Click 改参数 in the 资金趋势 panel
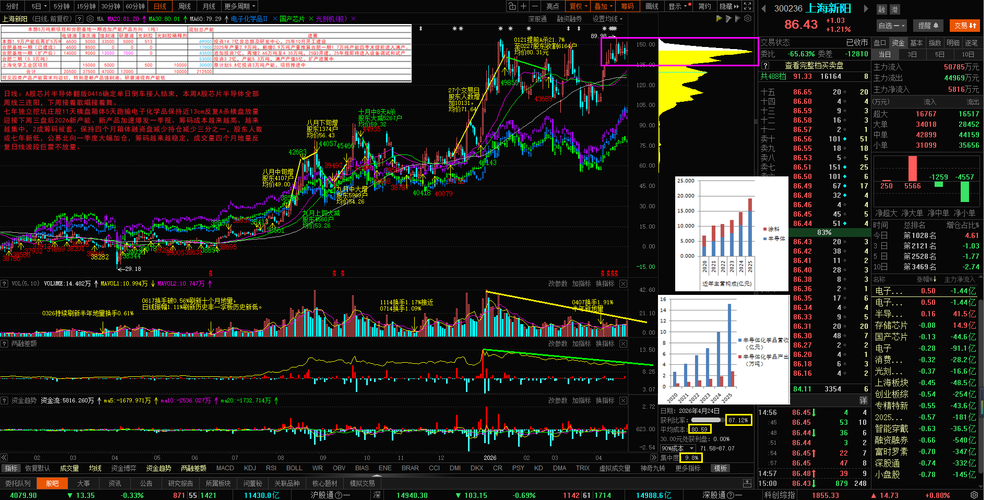Viewport: 984px width, 500px height. [x=558, y=400]
